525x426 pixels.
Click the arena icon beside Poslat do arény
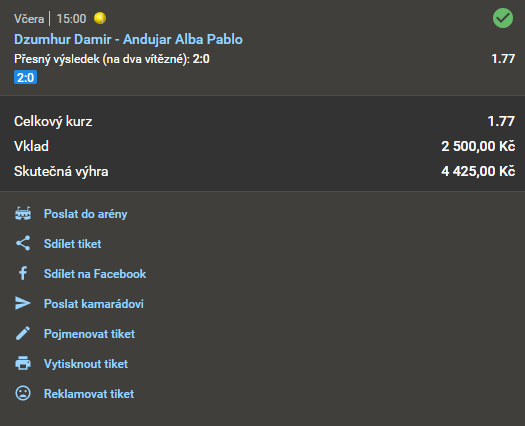click(x=23, y=214)
